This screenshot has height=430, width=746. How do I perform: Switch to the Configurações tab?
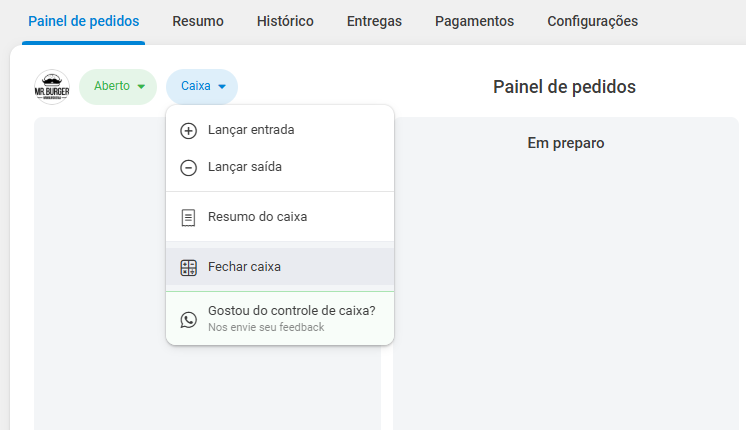click(x=592, y=21)
